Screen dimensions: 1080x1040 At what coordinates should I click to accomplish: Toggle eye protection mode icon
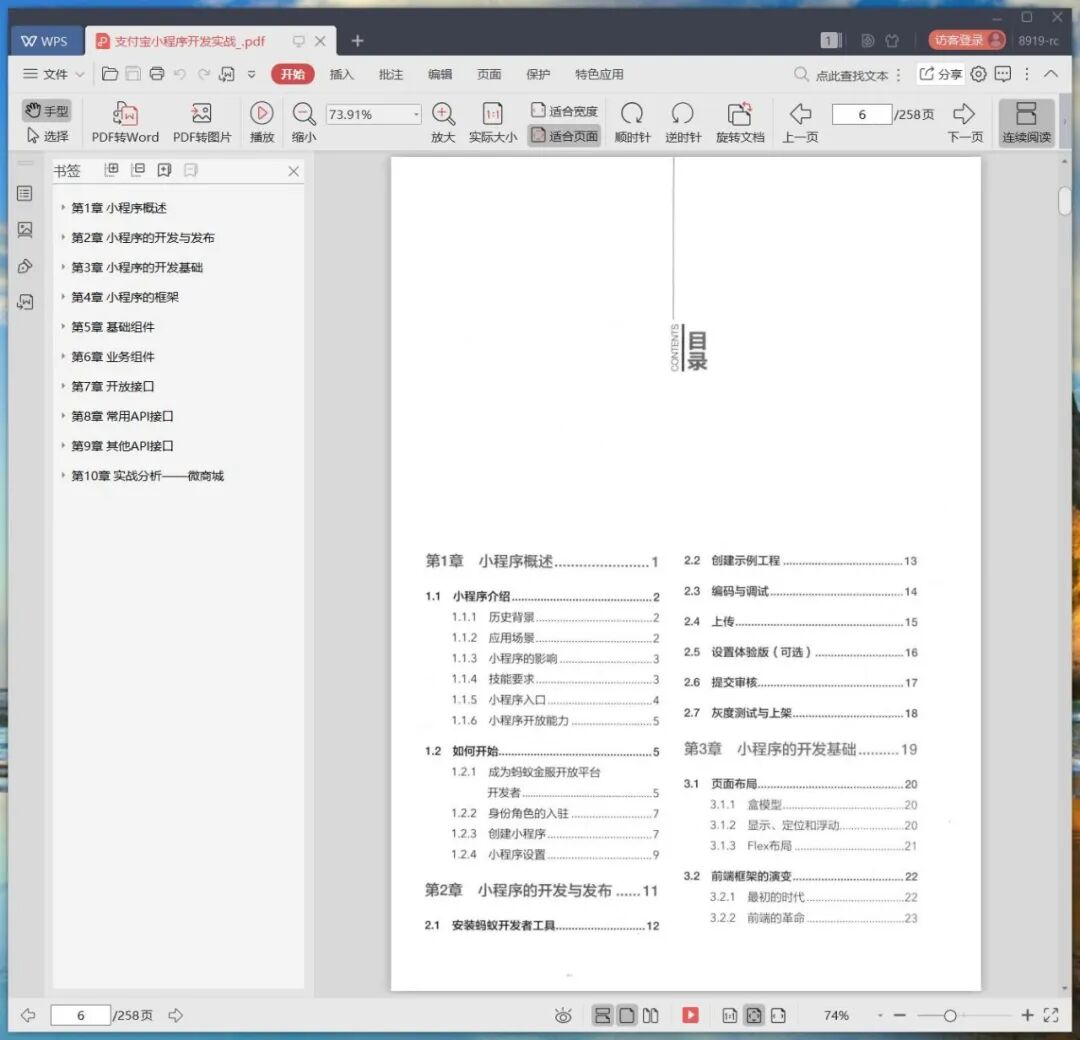[563, 1015]
